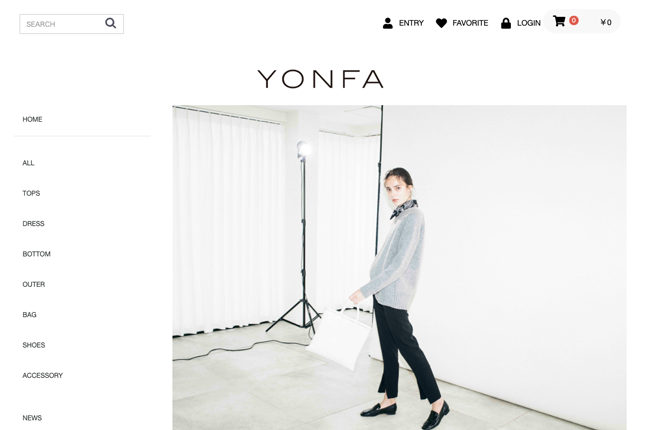Click the YONFA logo

[x=320, y=79]
